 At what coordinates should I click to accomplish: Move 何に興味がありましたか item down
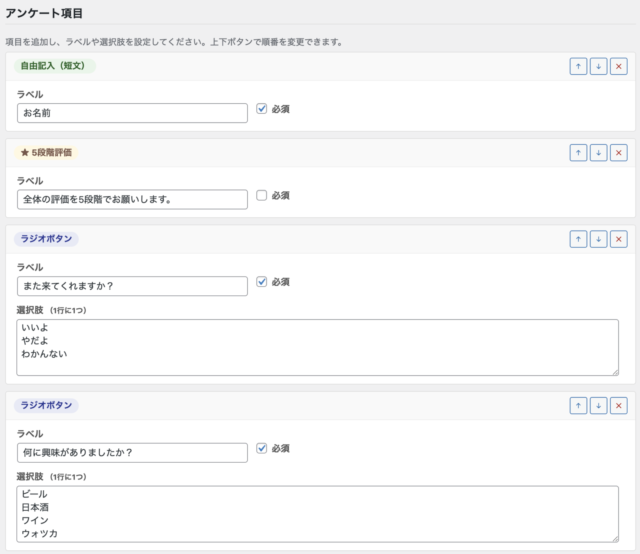point(598,405)
